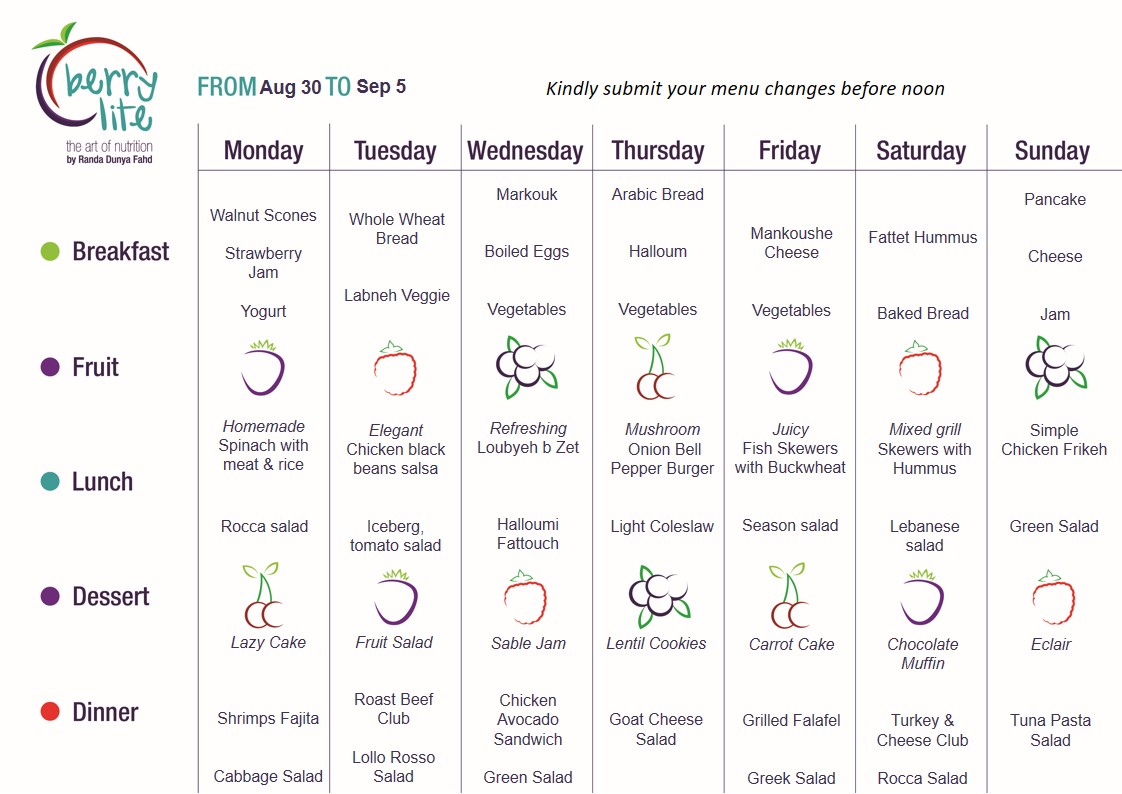The width and height of the screenshot is (1122, 794).
Task: Click the red dot beside Dinner
Action: coord(50,712)
